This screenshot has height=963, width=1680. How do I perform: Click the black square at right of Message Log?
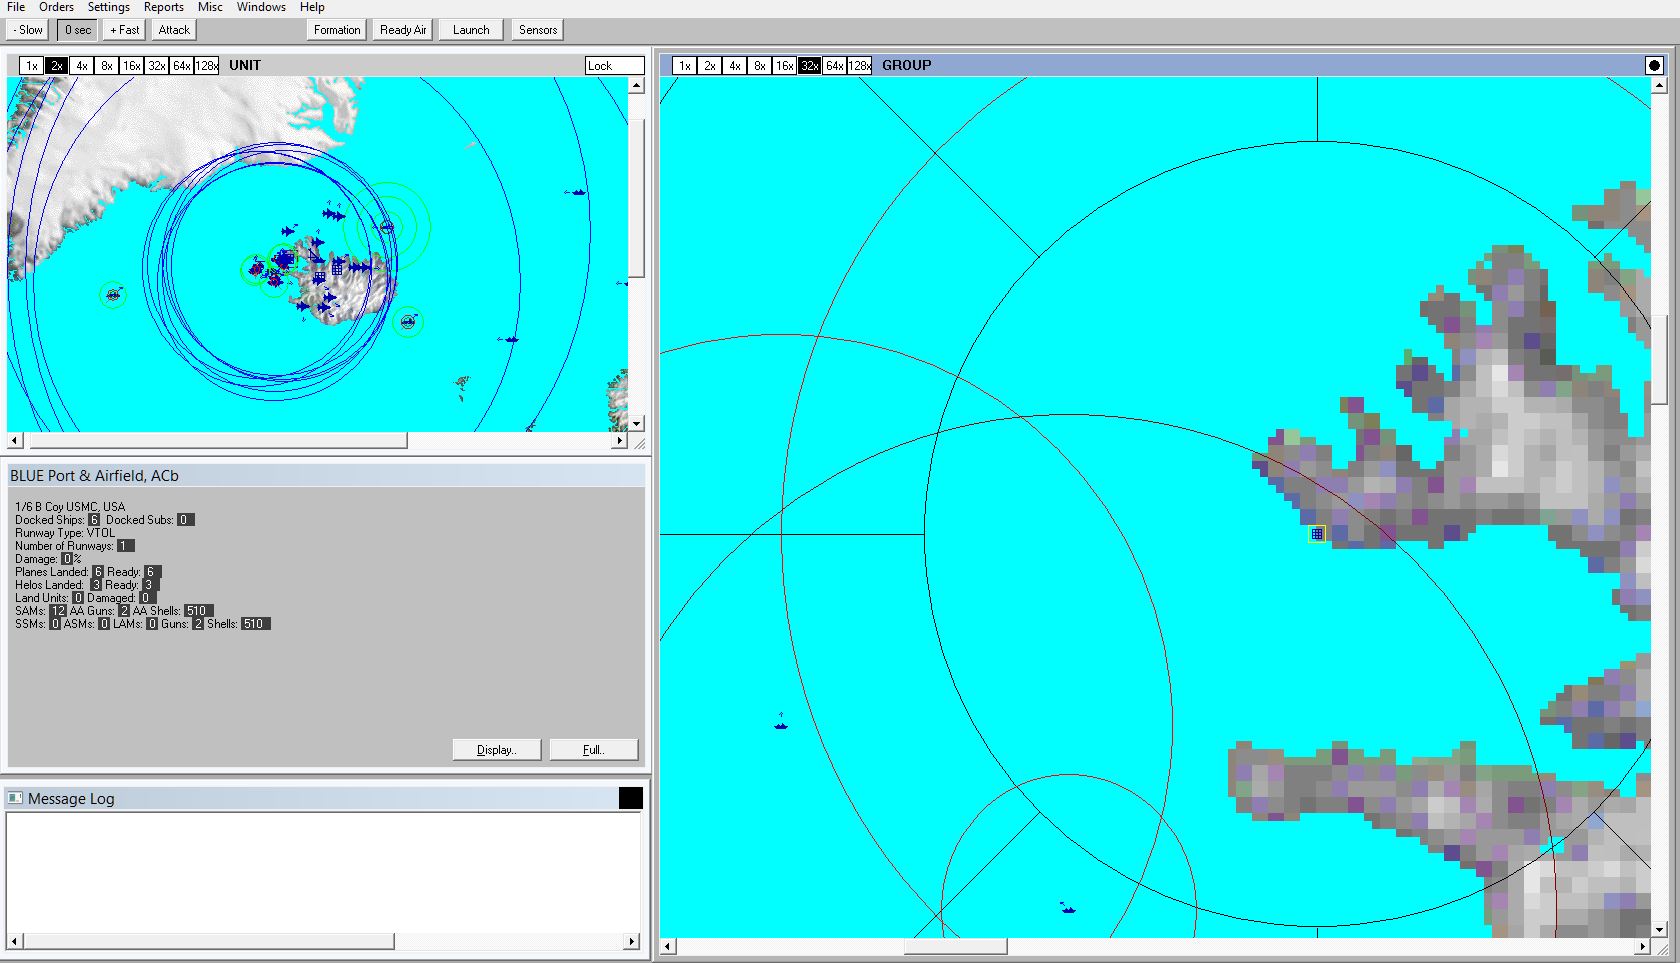click(x=631, y=798)
